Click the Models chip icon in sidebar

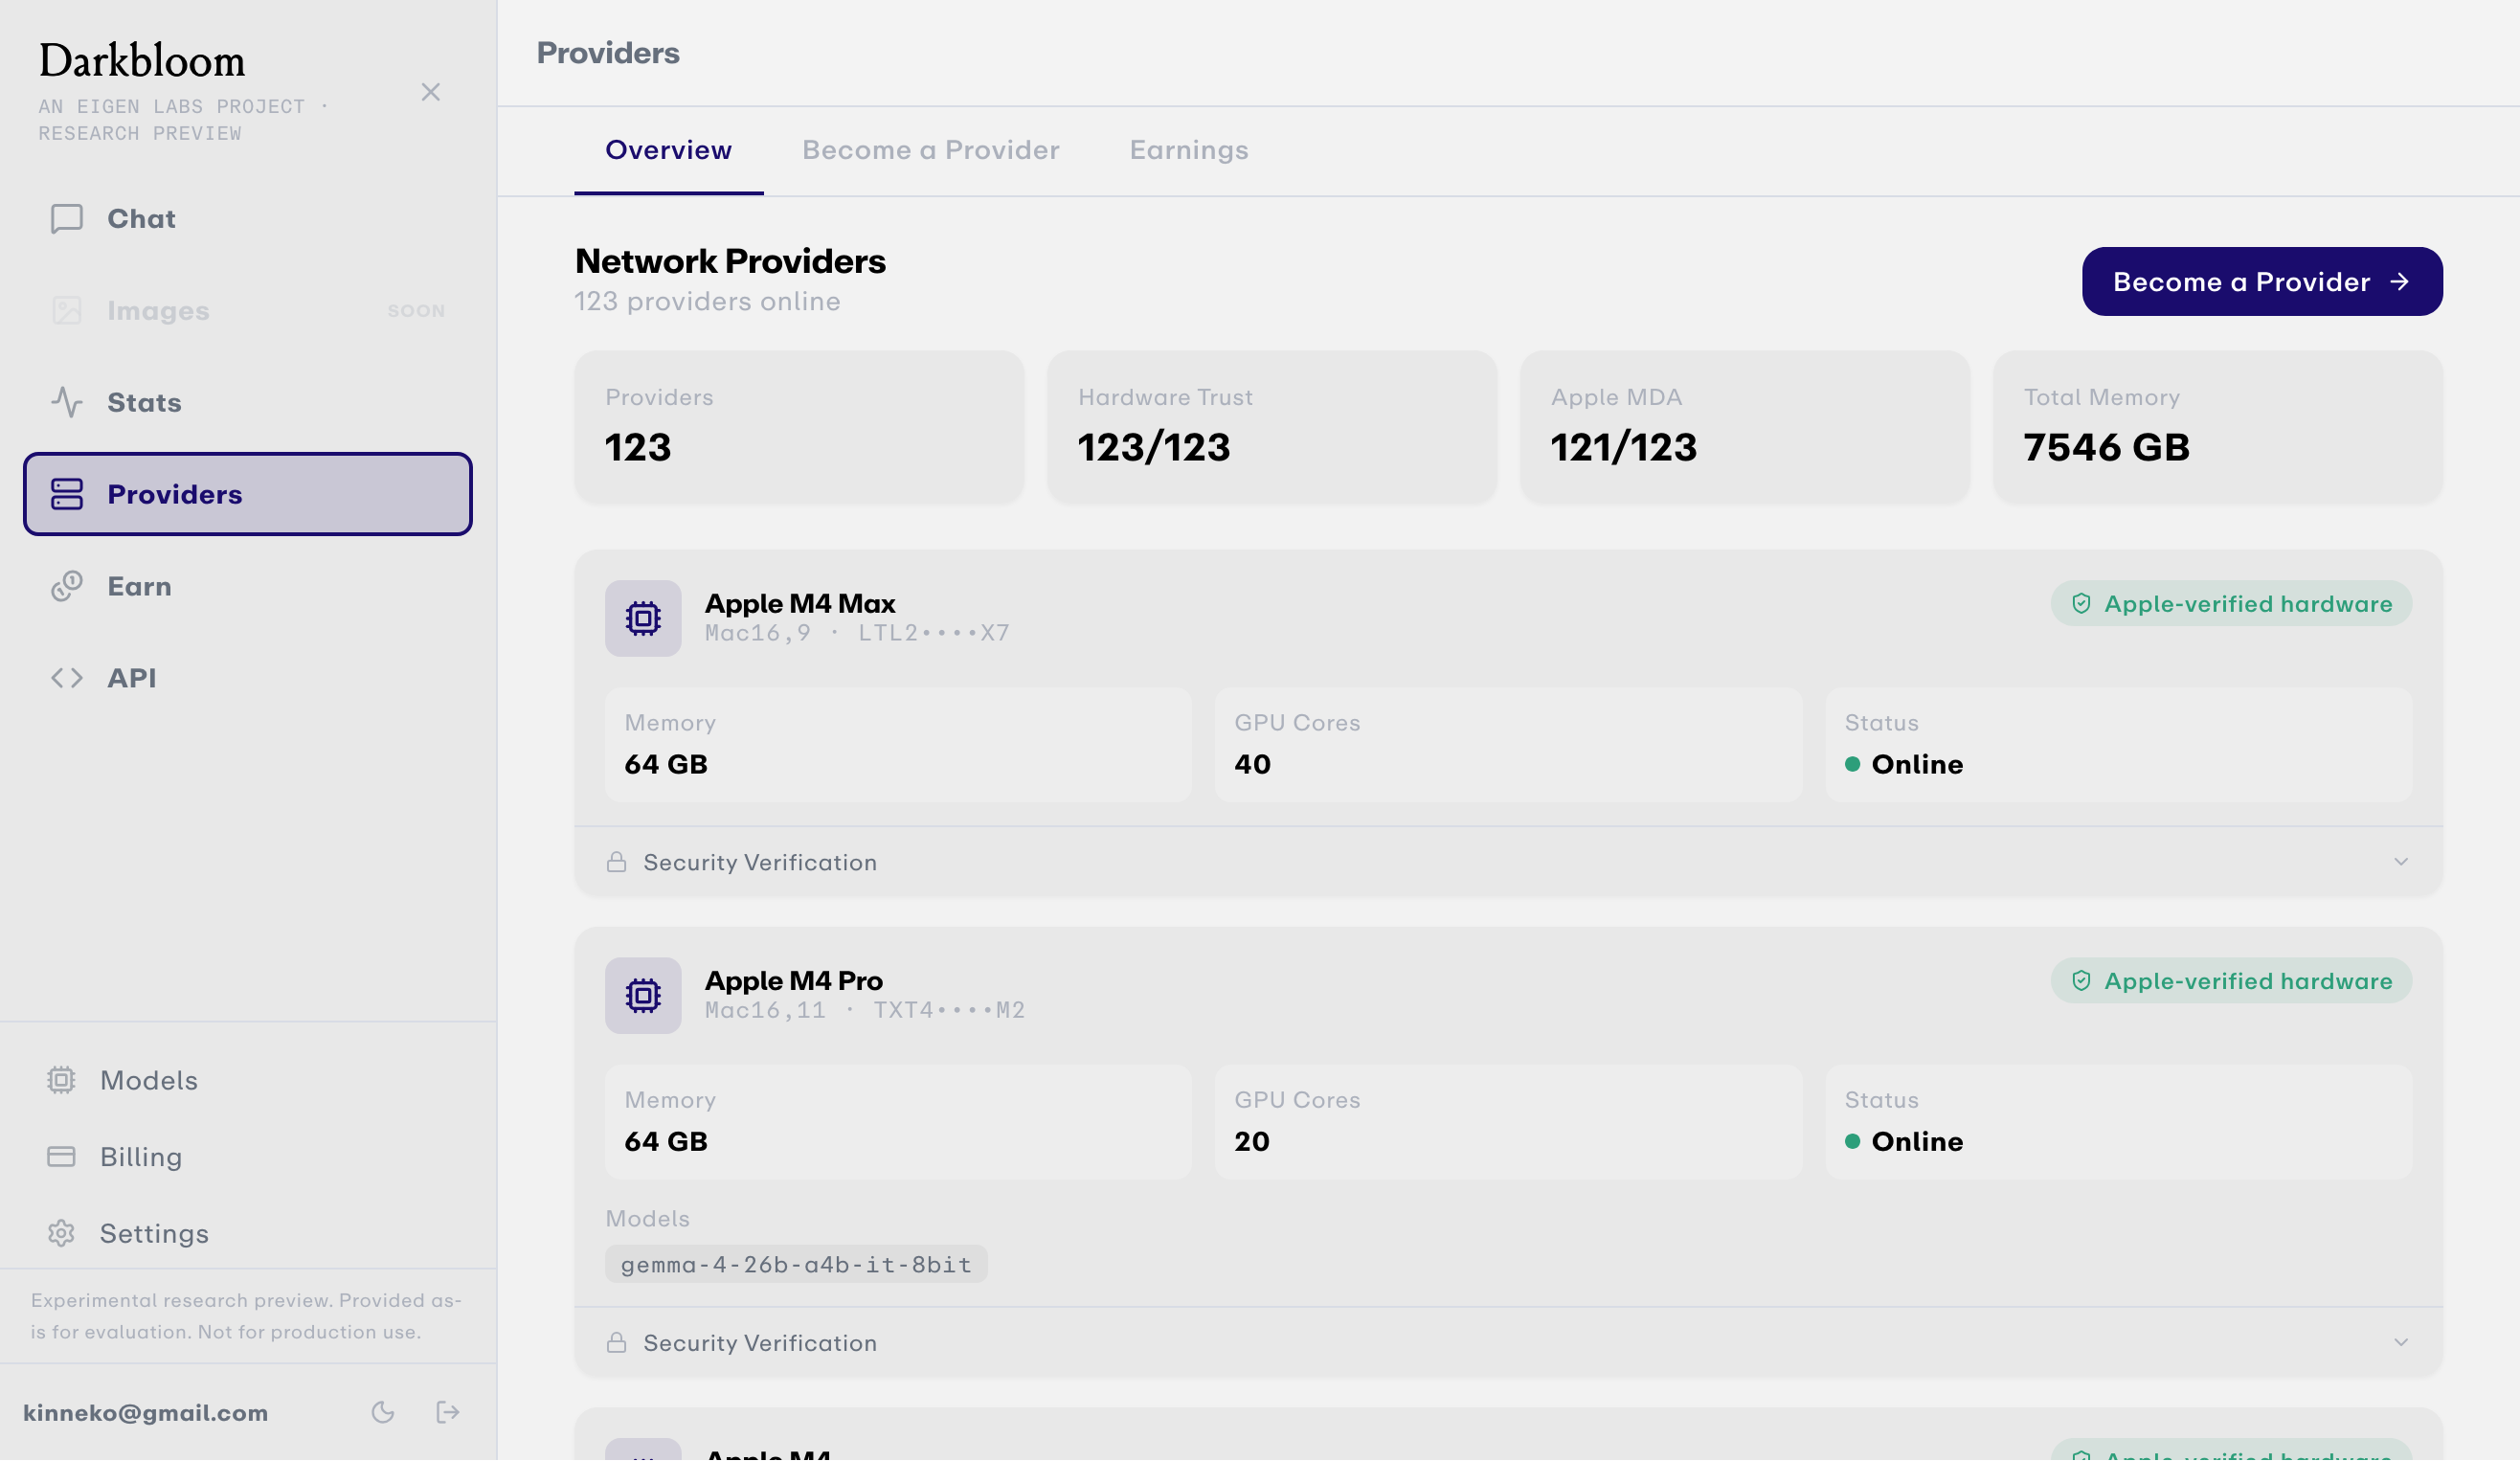tap(61, 1081)
